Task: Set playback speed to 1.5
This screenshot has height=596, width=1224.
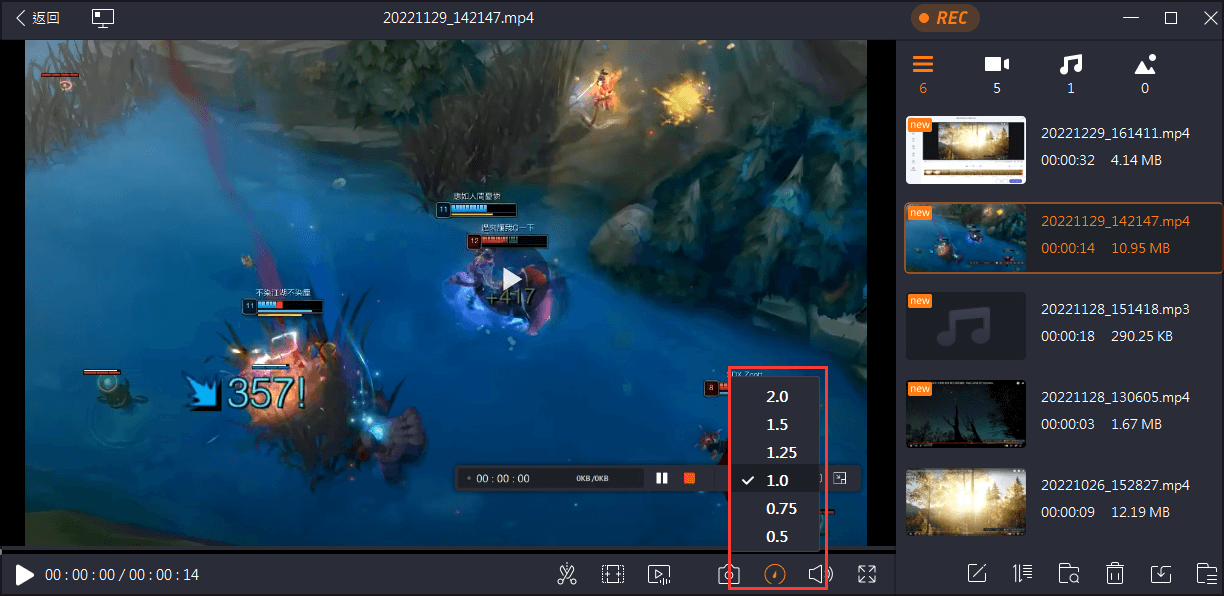Action: pos(777,424)
